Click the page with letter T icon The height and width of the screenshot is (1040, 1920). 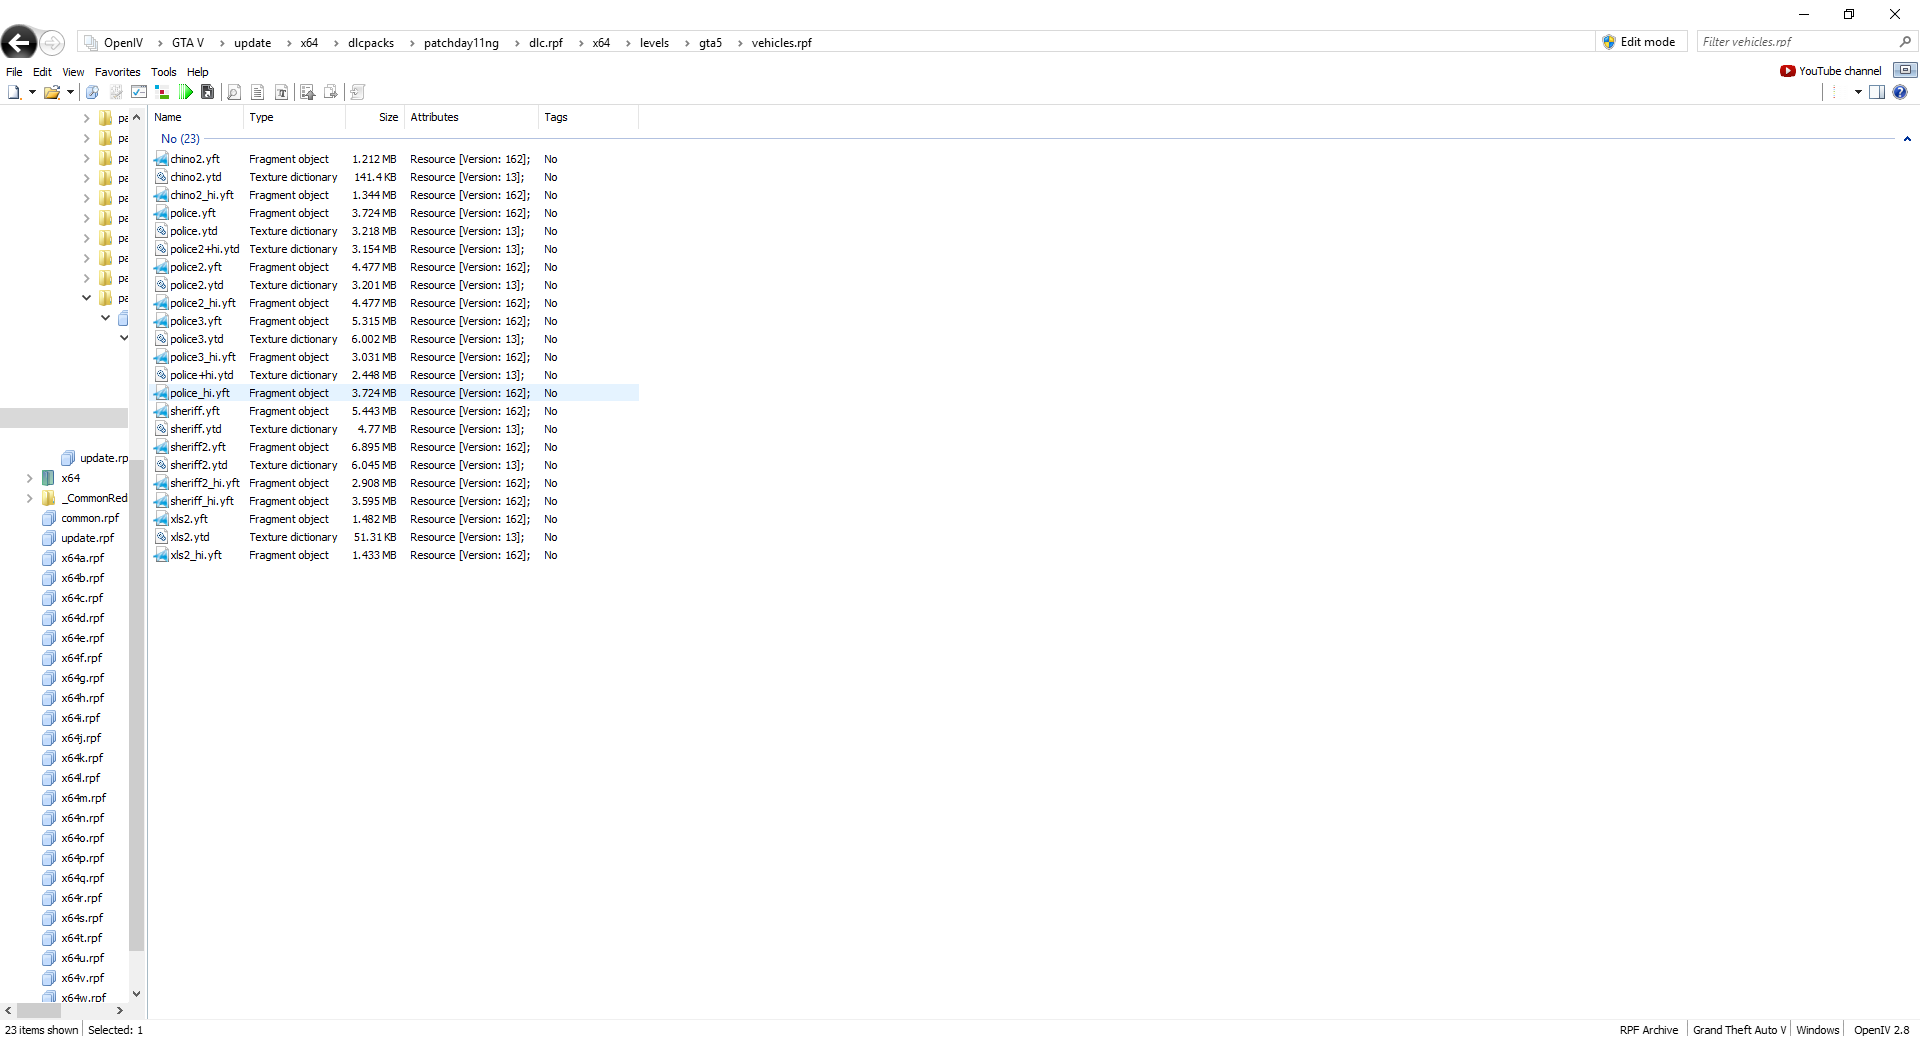pos(282,92)
